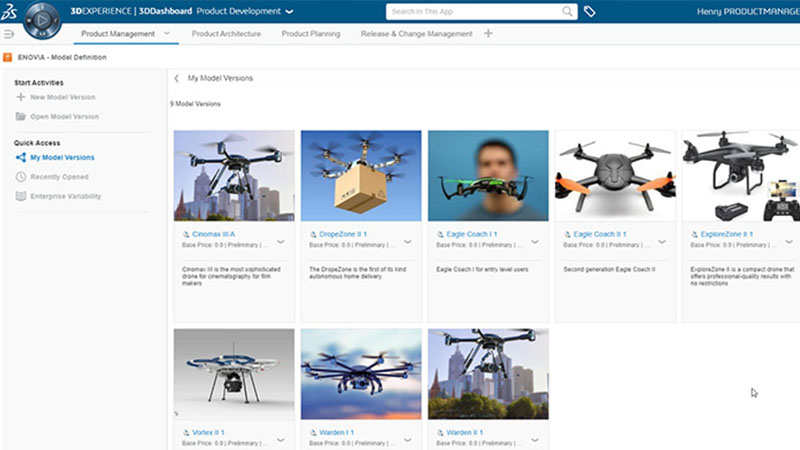Select the DropeZone delivery box drone thumbnail
Screen dimensions: 800x450
coord(361,176)
